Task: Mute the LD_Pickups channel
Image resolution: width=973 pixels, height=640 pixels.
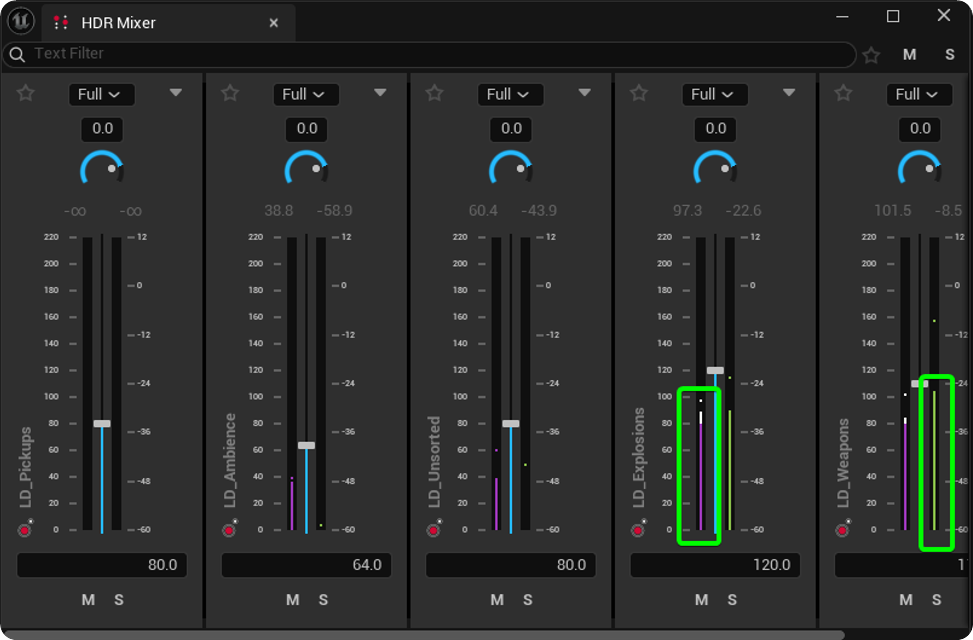Action: pyautogui.click(x=88, y=600)
